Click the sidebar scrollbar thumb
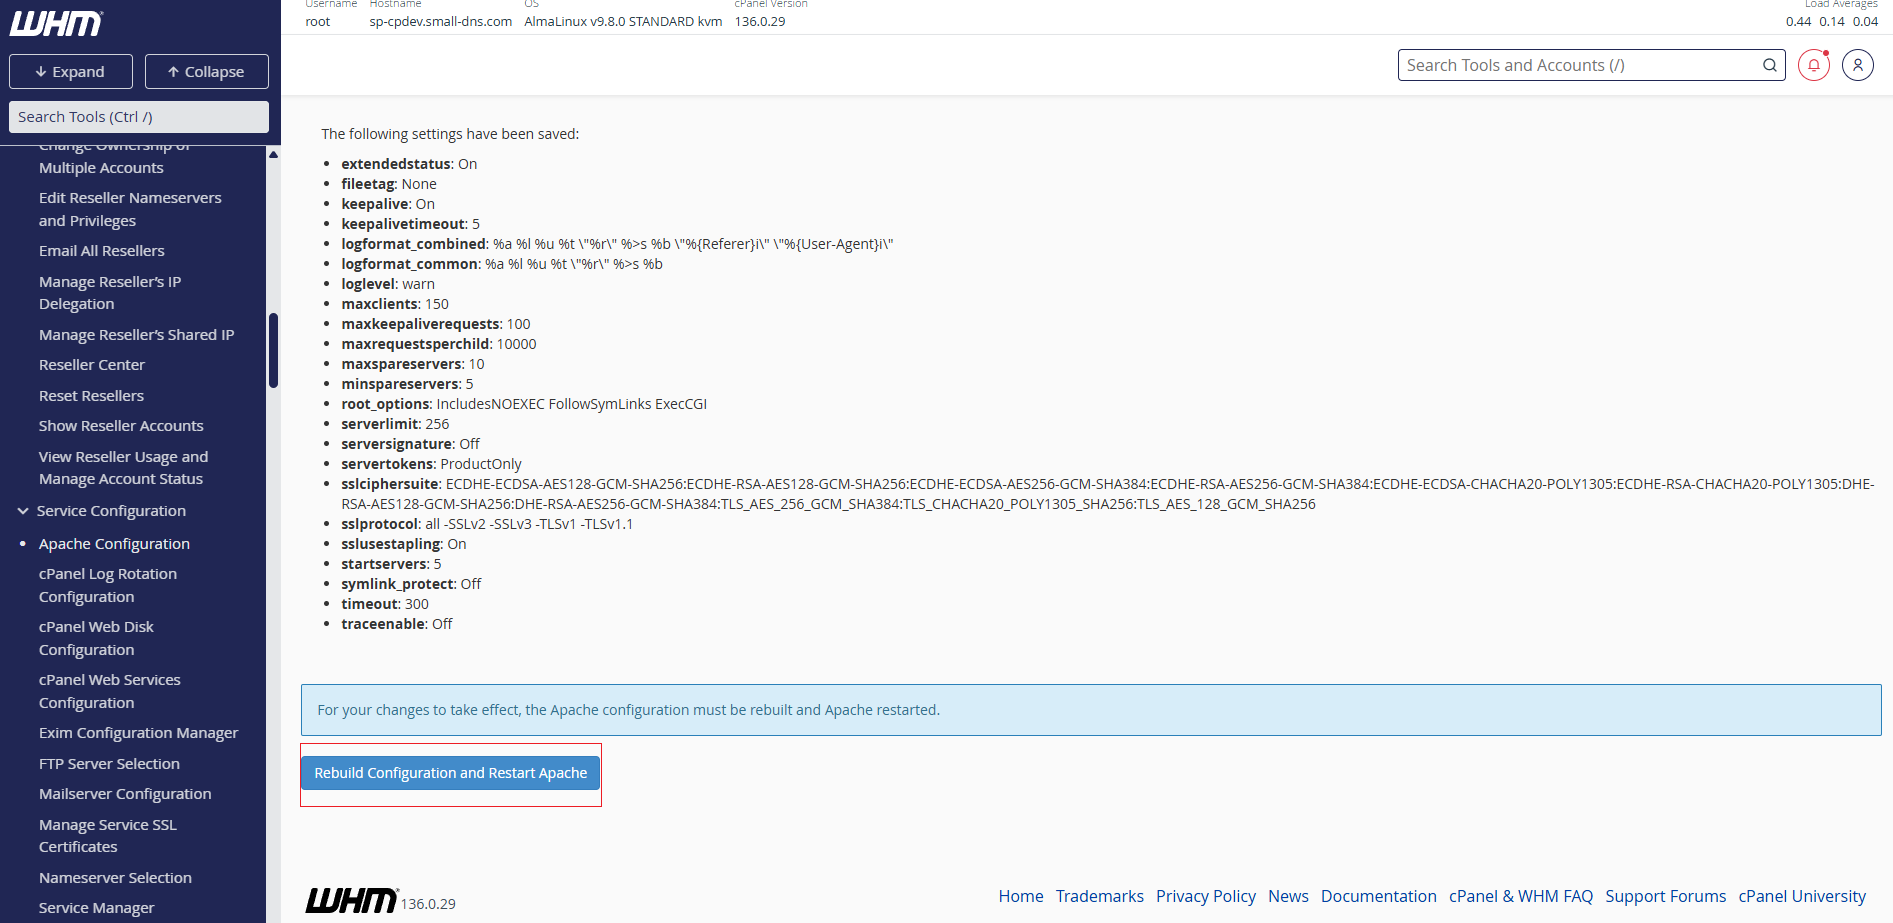Screen dimensions: 1893x923 coord(273,350)
